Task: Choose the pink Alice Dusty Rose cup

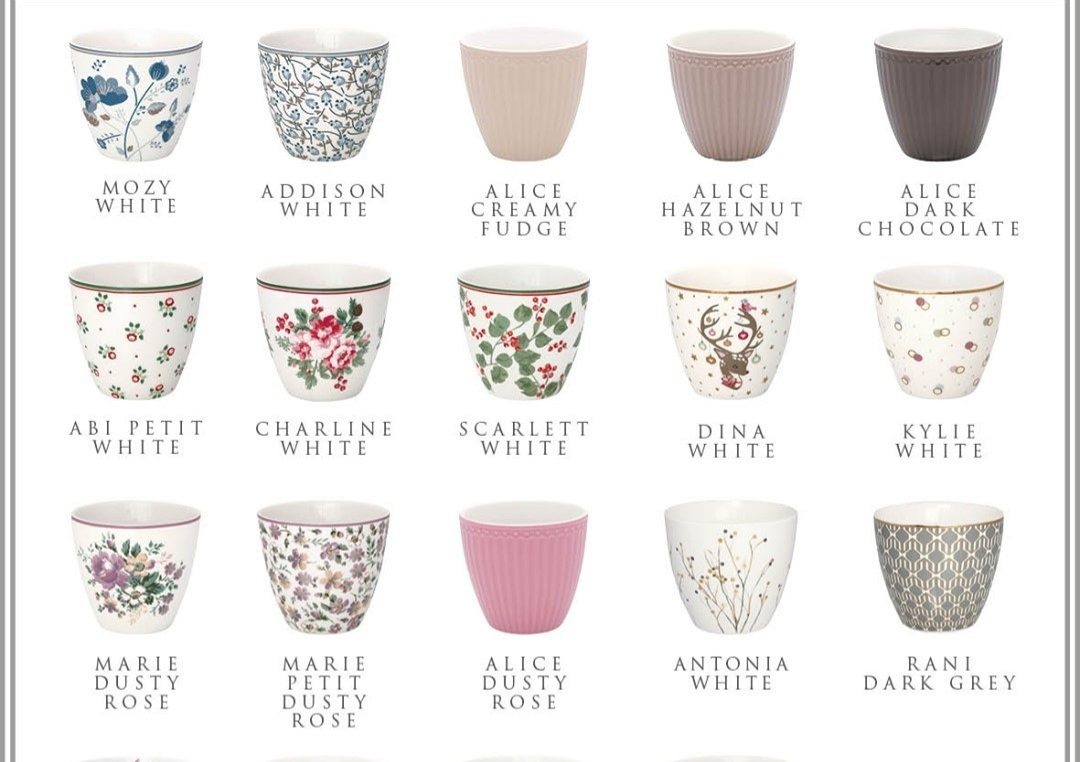Action: (x=523, y=567)
